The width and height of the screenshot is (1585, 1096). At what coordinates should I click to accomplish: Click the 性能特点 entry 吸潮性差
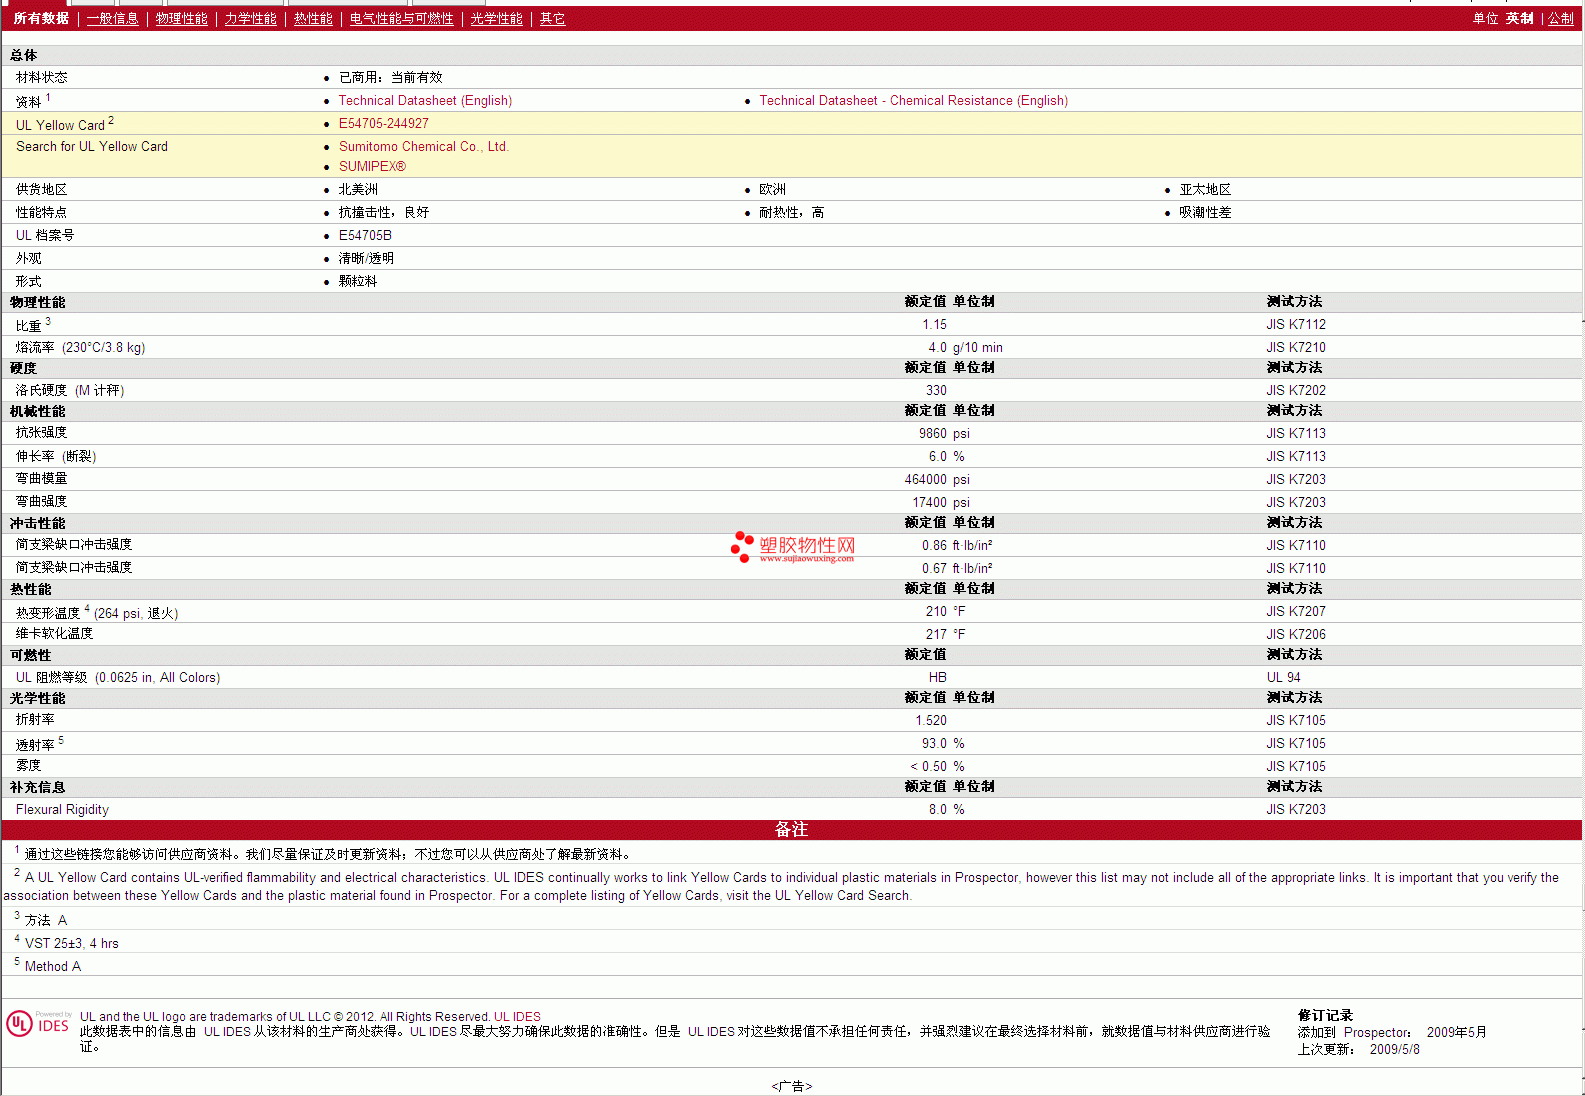(1204, 213)
